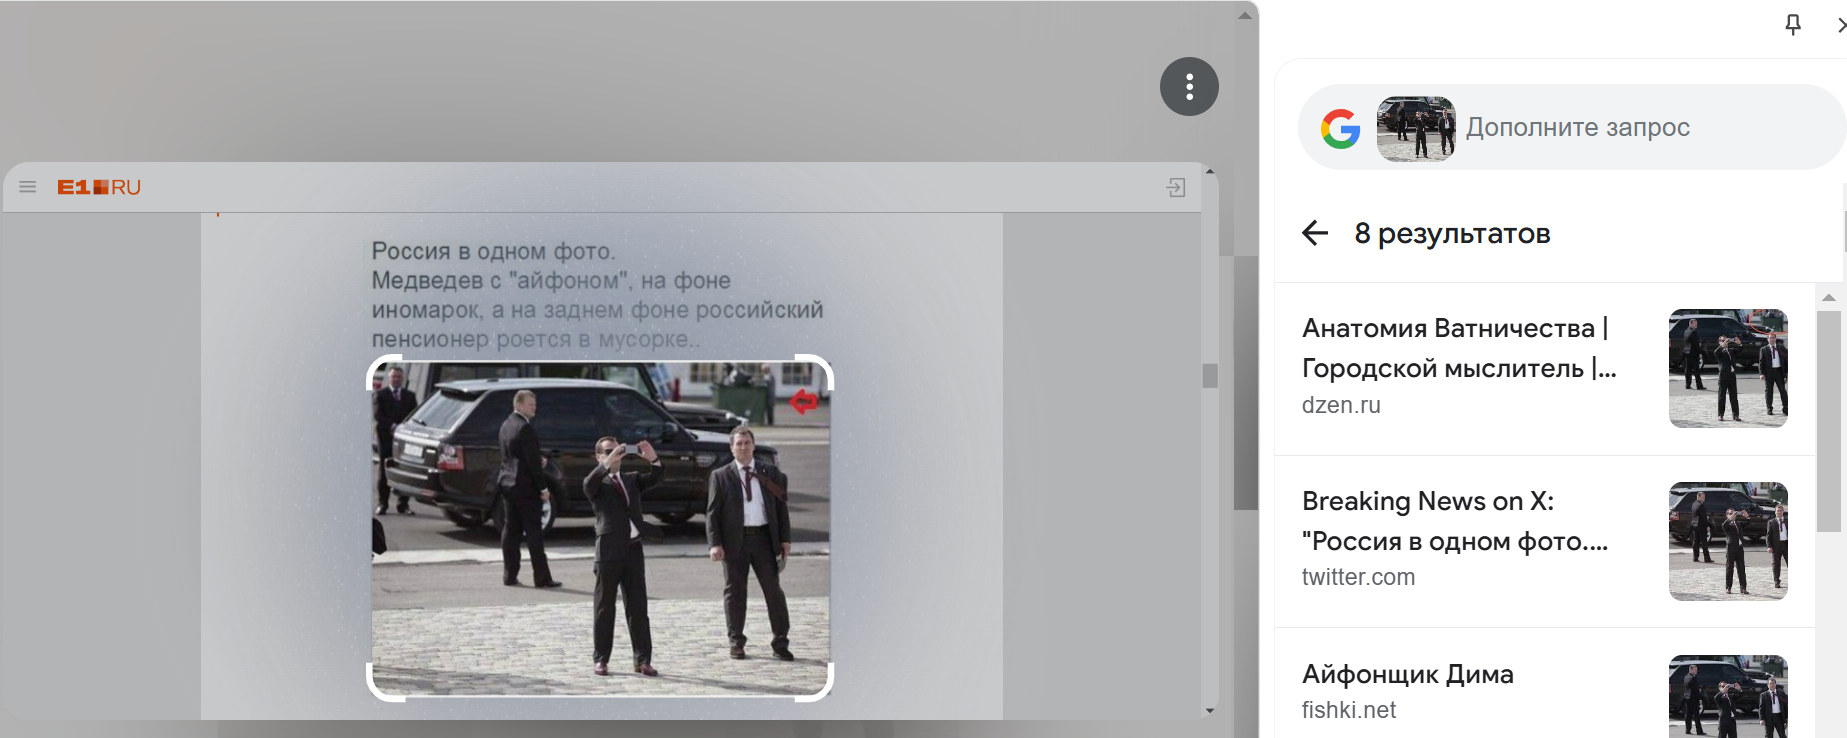Click the twitter.com source label

pos(1358,577)
